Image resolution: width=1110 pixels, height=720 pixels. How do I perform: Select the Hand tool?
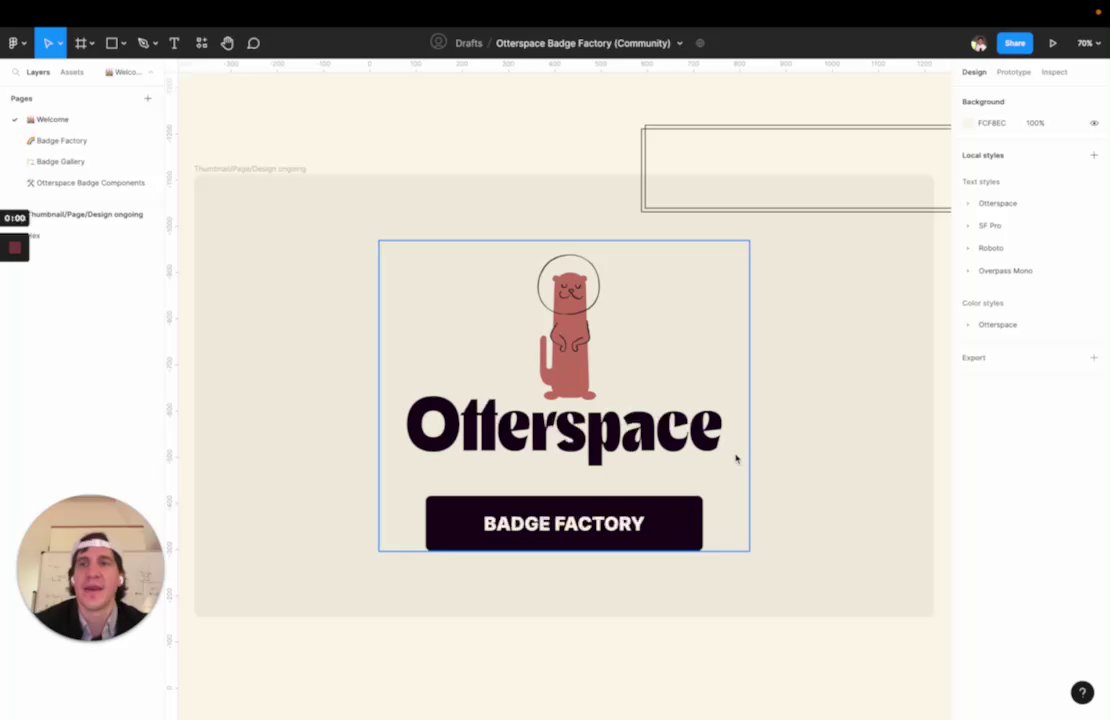point(227,43)
